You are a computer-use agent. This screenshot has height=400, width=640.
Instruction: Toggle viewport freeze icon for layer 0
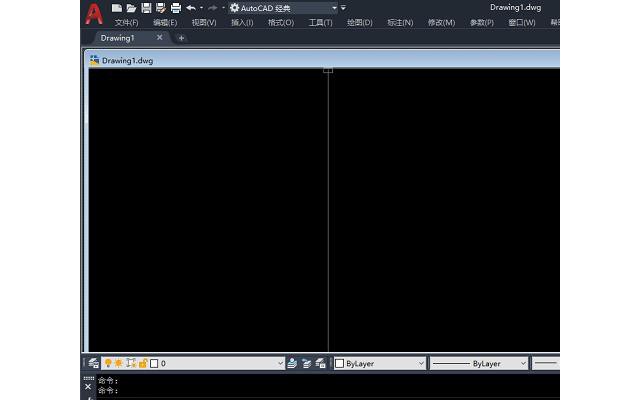pyautogui.click(x=131, y=363)
